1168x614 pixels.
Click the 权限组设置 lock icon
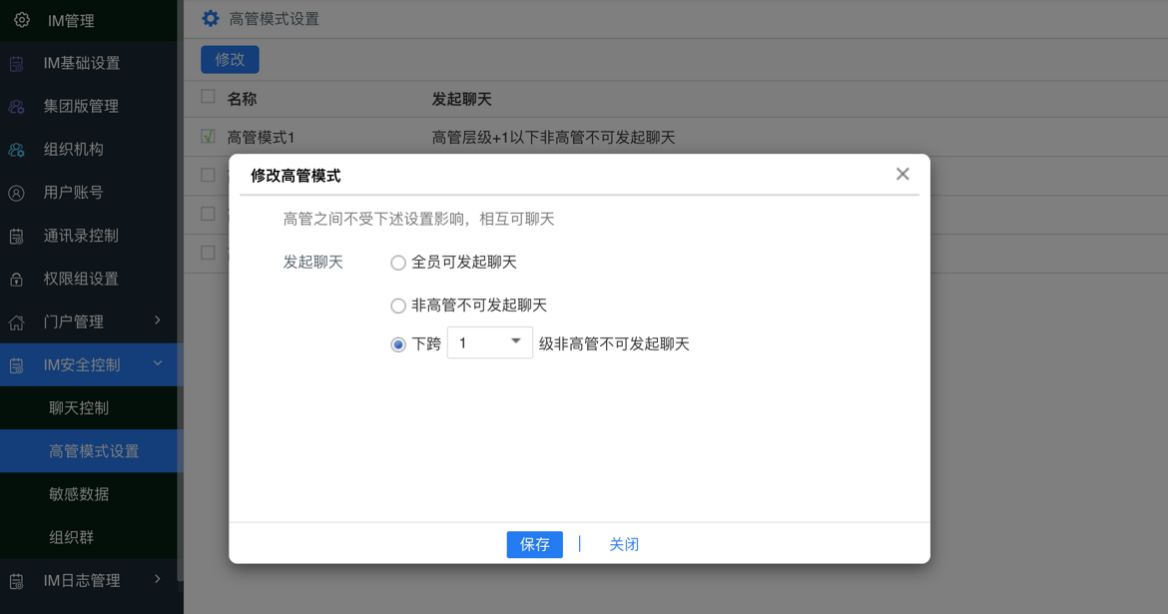(x=16, y=279)
